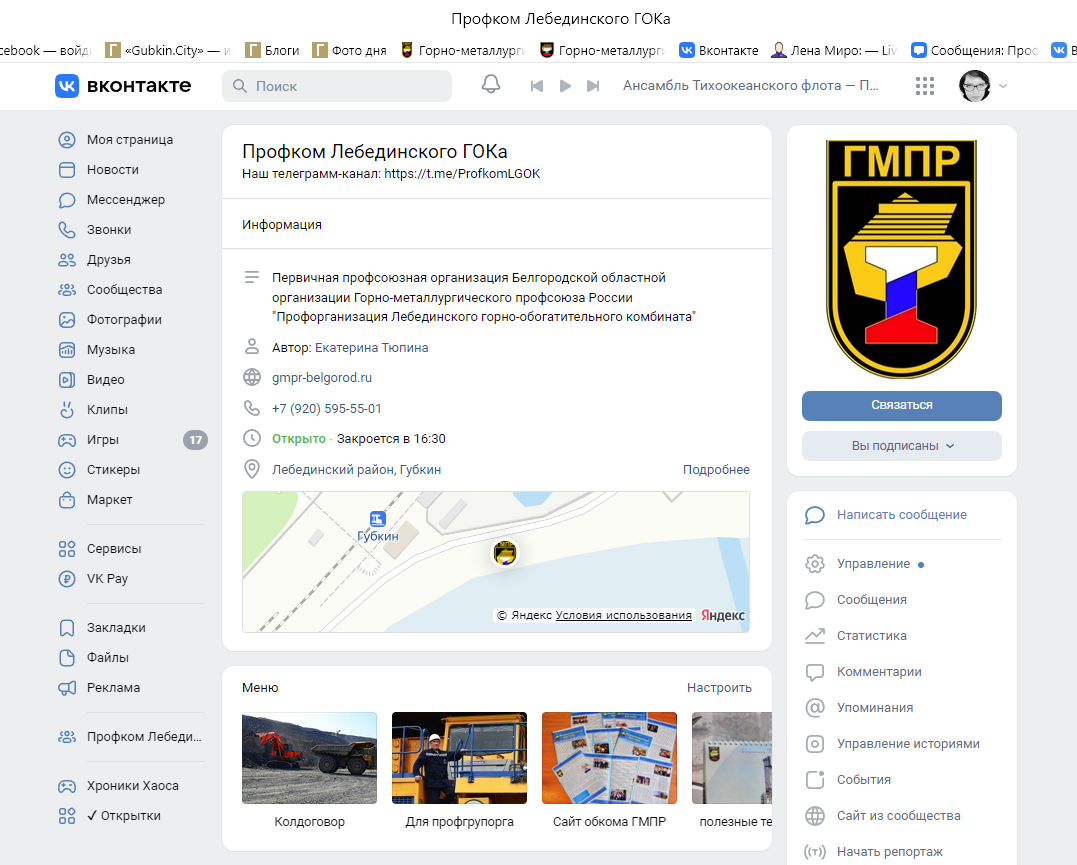The image size is (1077, 865).
Task: Click the Файлы sidebar icon
Action: [x=67, y=658]
